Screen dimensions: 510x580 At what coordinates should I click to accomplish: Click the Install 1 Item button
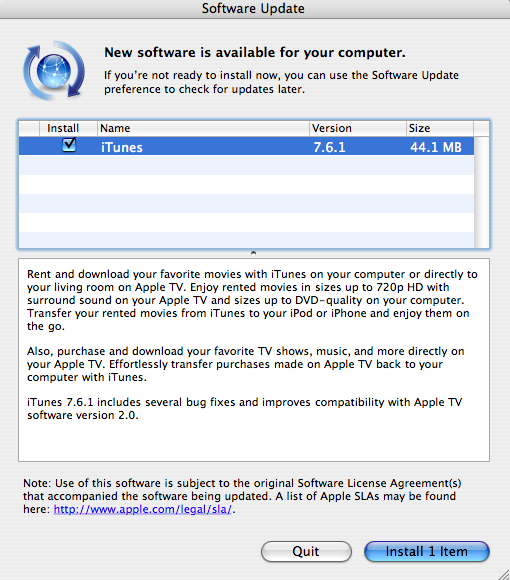pyautogui.click(x=427, y=552)
